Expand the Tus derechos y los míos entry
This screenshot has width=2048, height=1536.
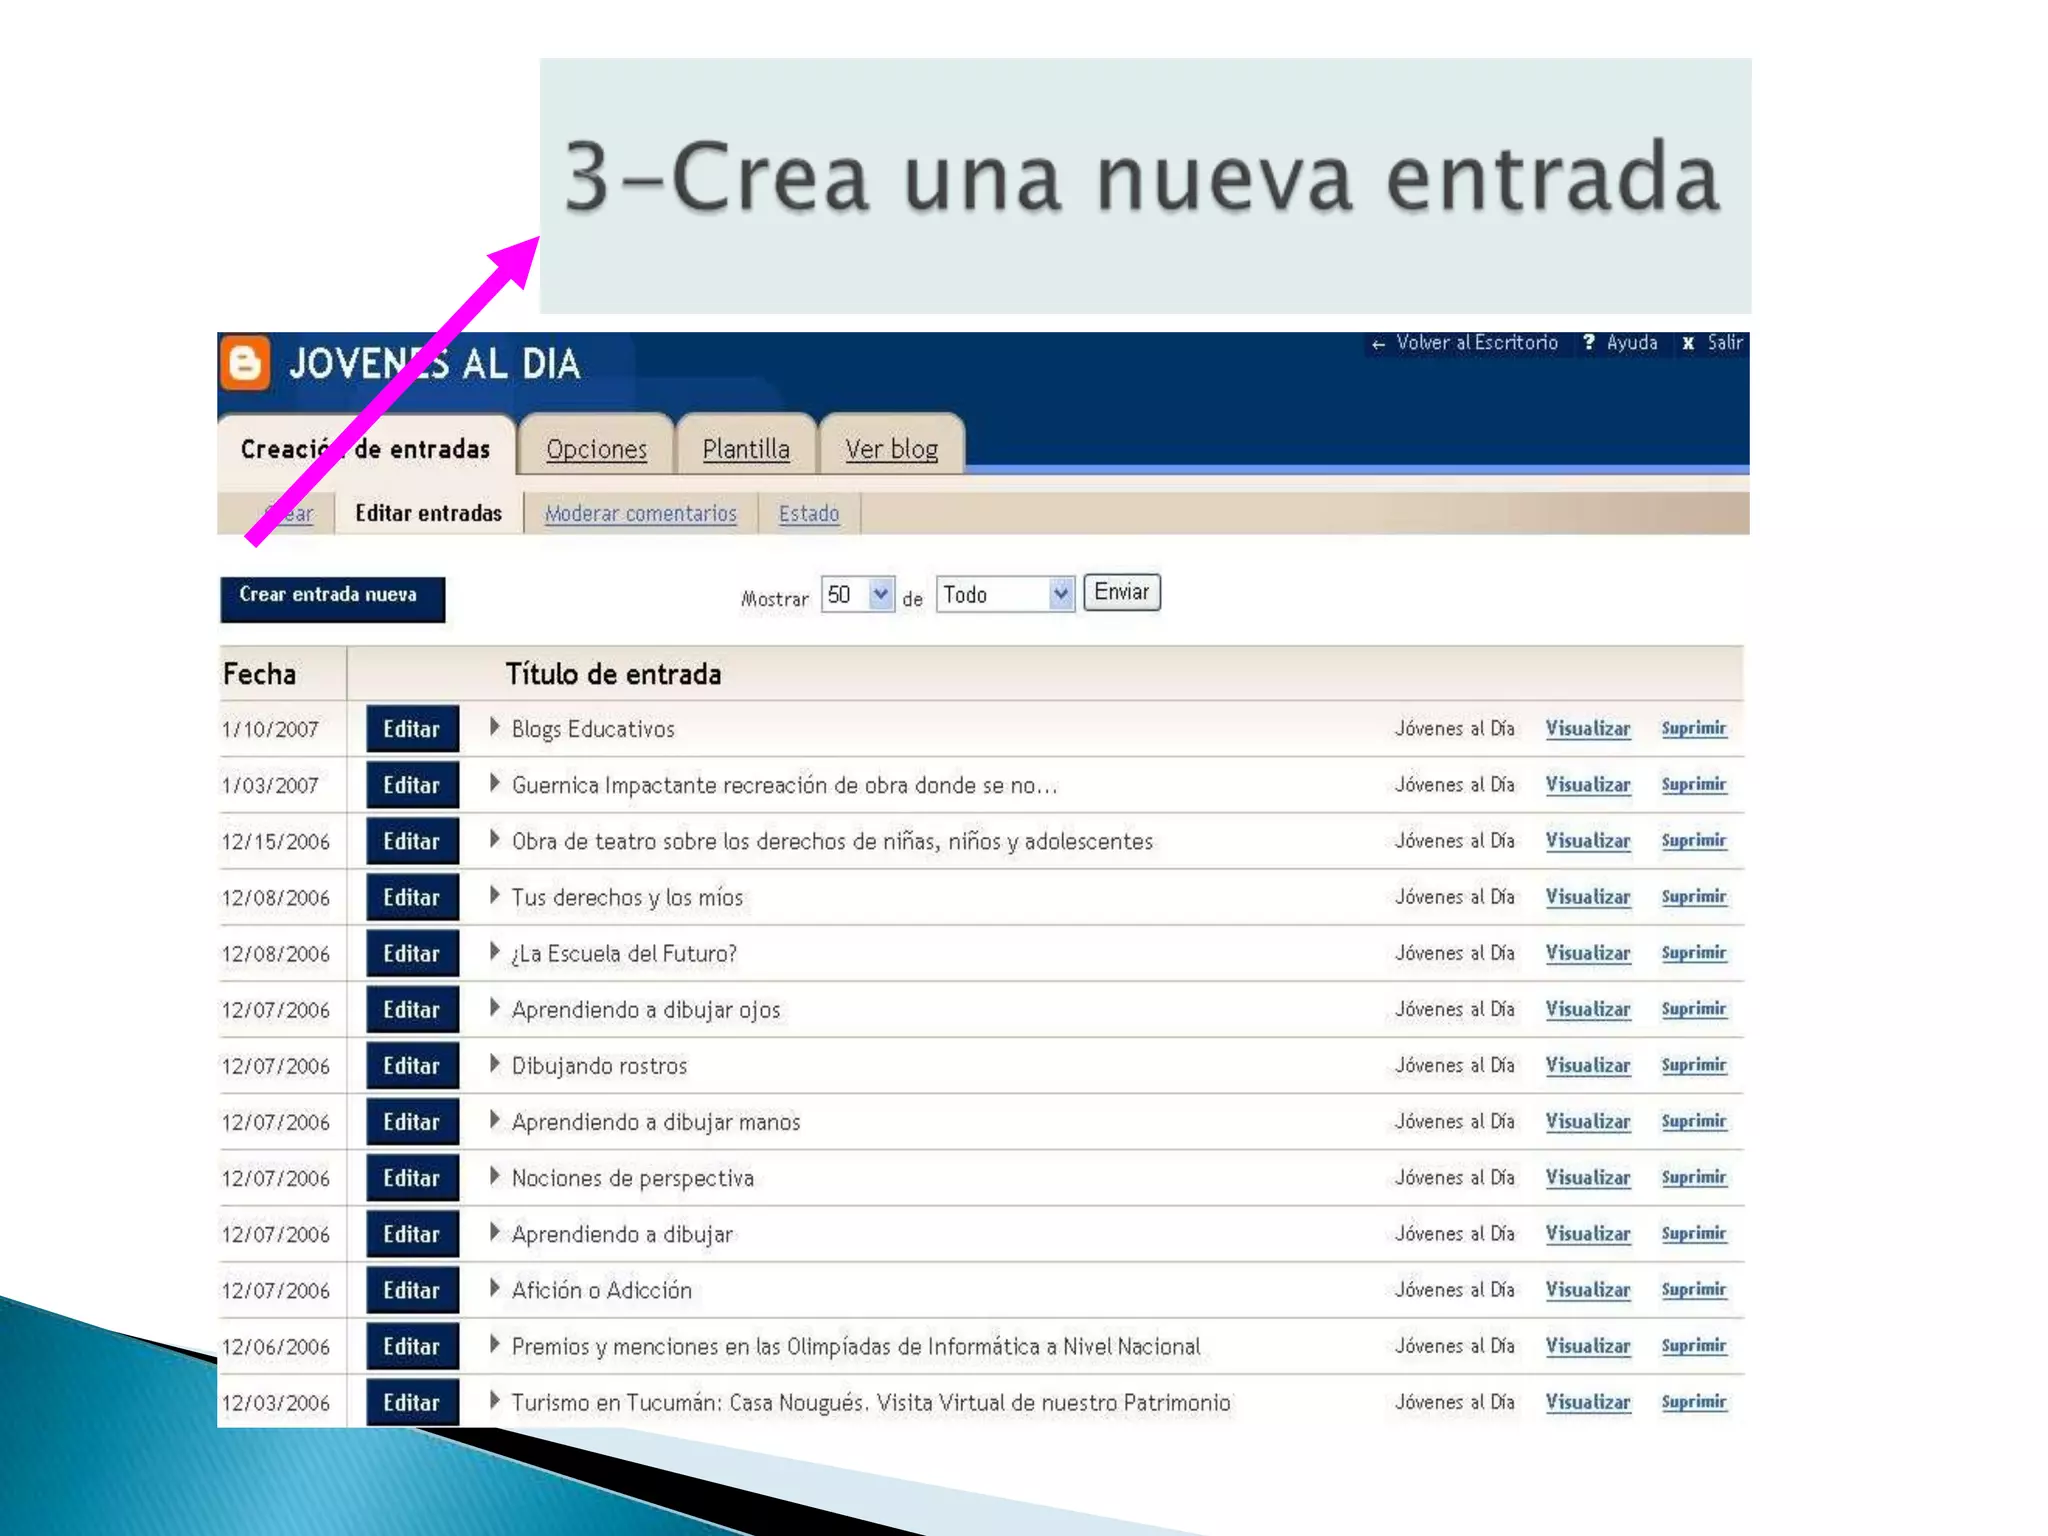tap(494, 895)
